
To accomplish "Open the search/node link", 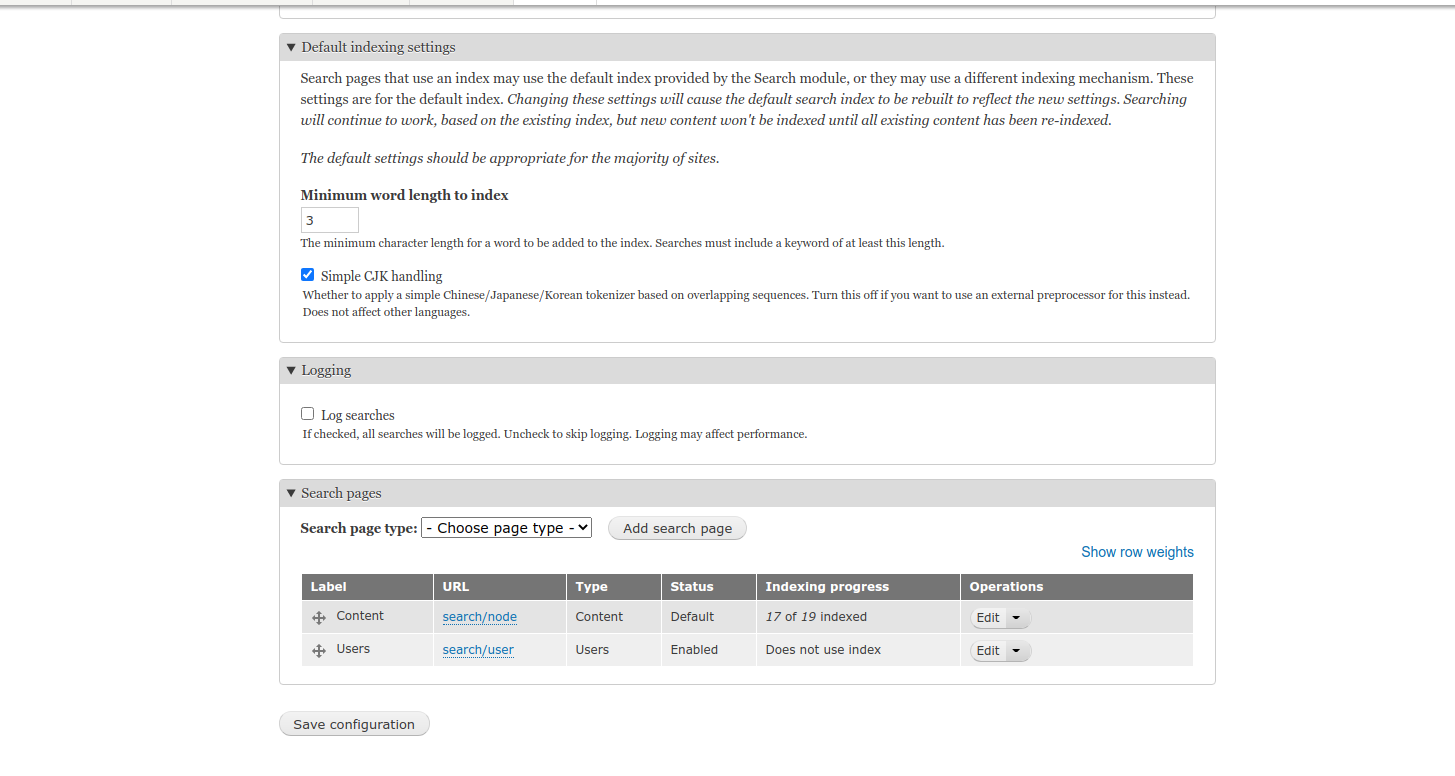I will pos(479,617).
